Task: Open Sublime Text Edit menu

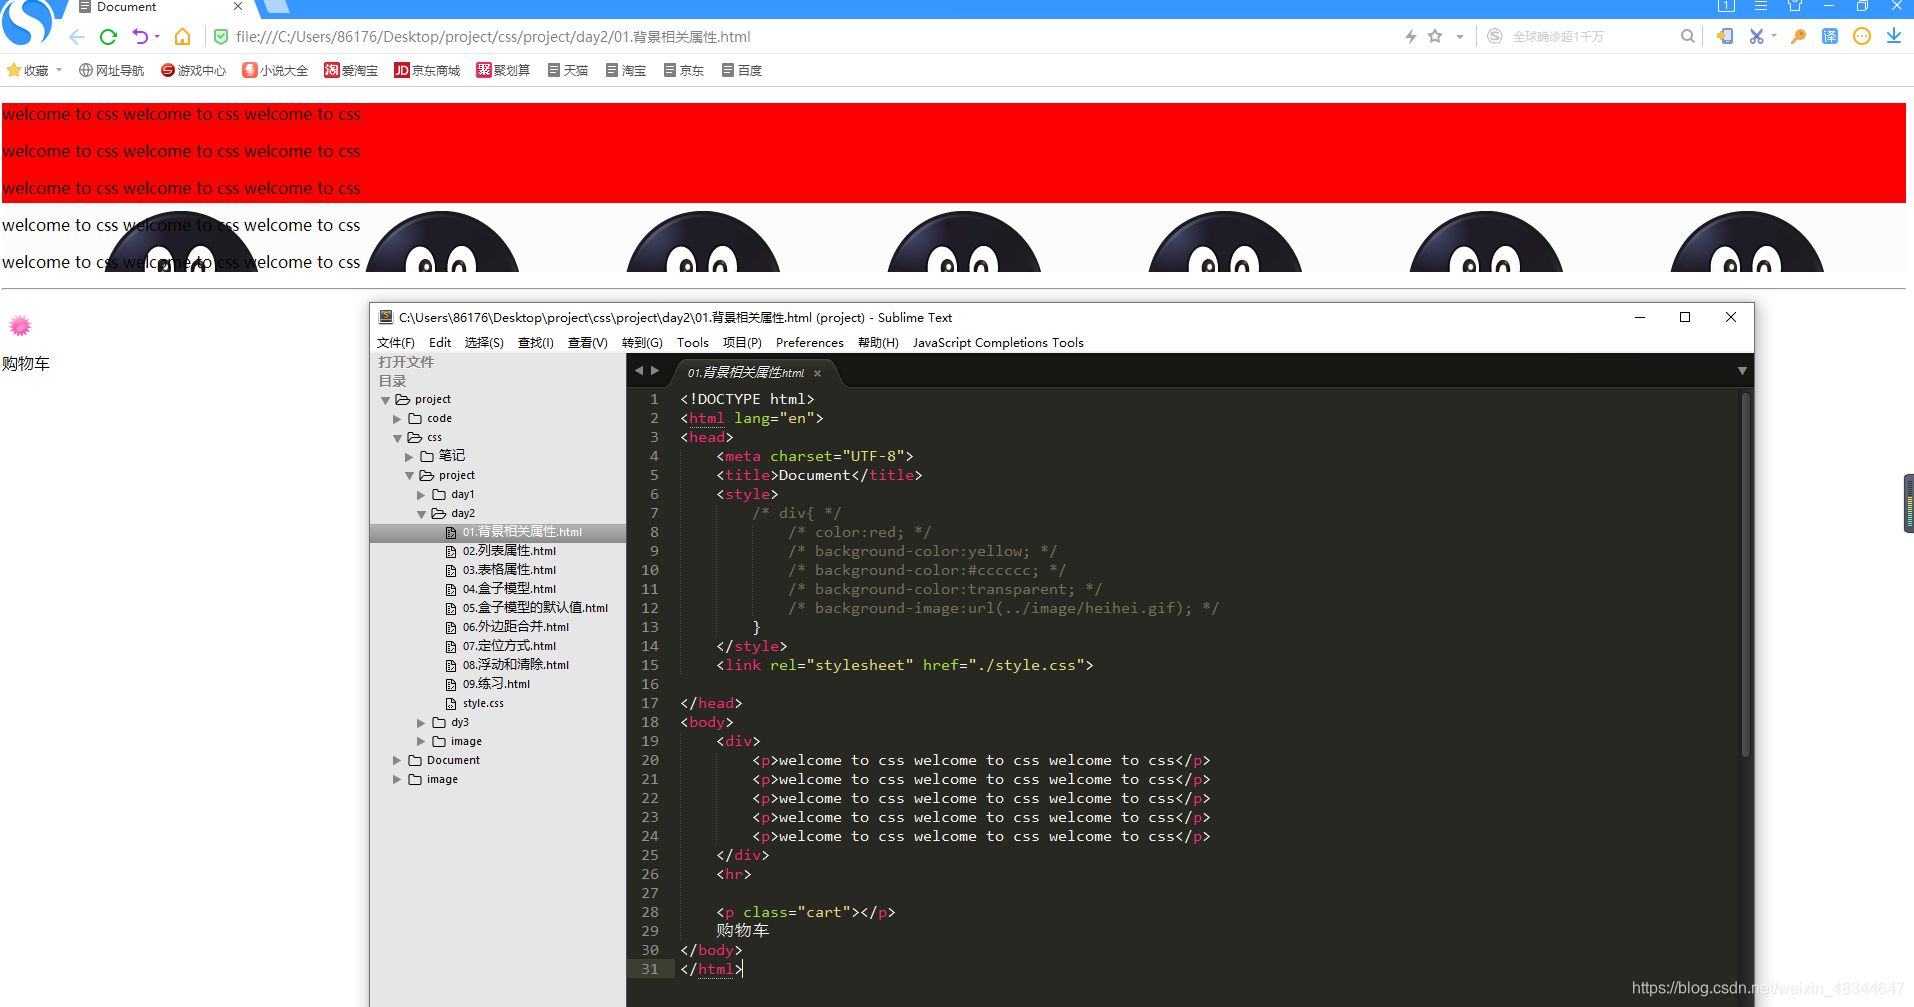Action: pyautogui.click(x=440, y=343)
